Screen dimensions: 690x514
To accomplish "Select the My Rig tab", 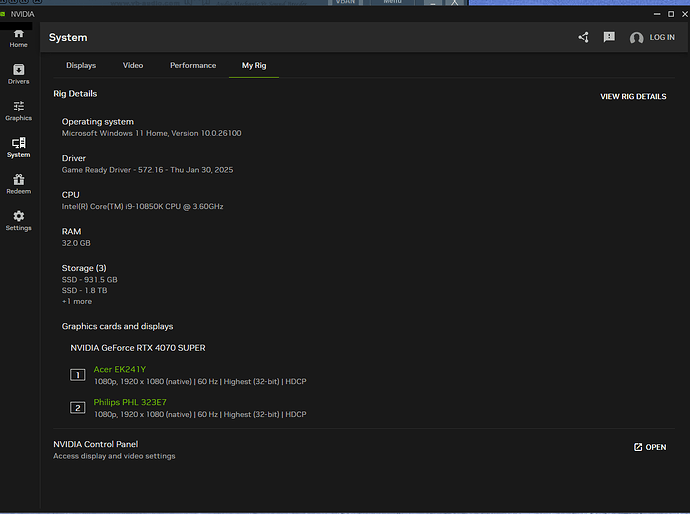I will tap(254, 66).
